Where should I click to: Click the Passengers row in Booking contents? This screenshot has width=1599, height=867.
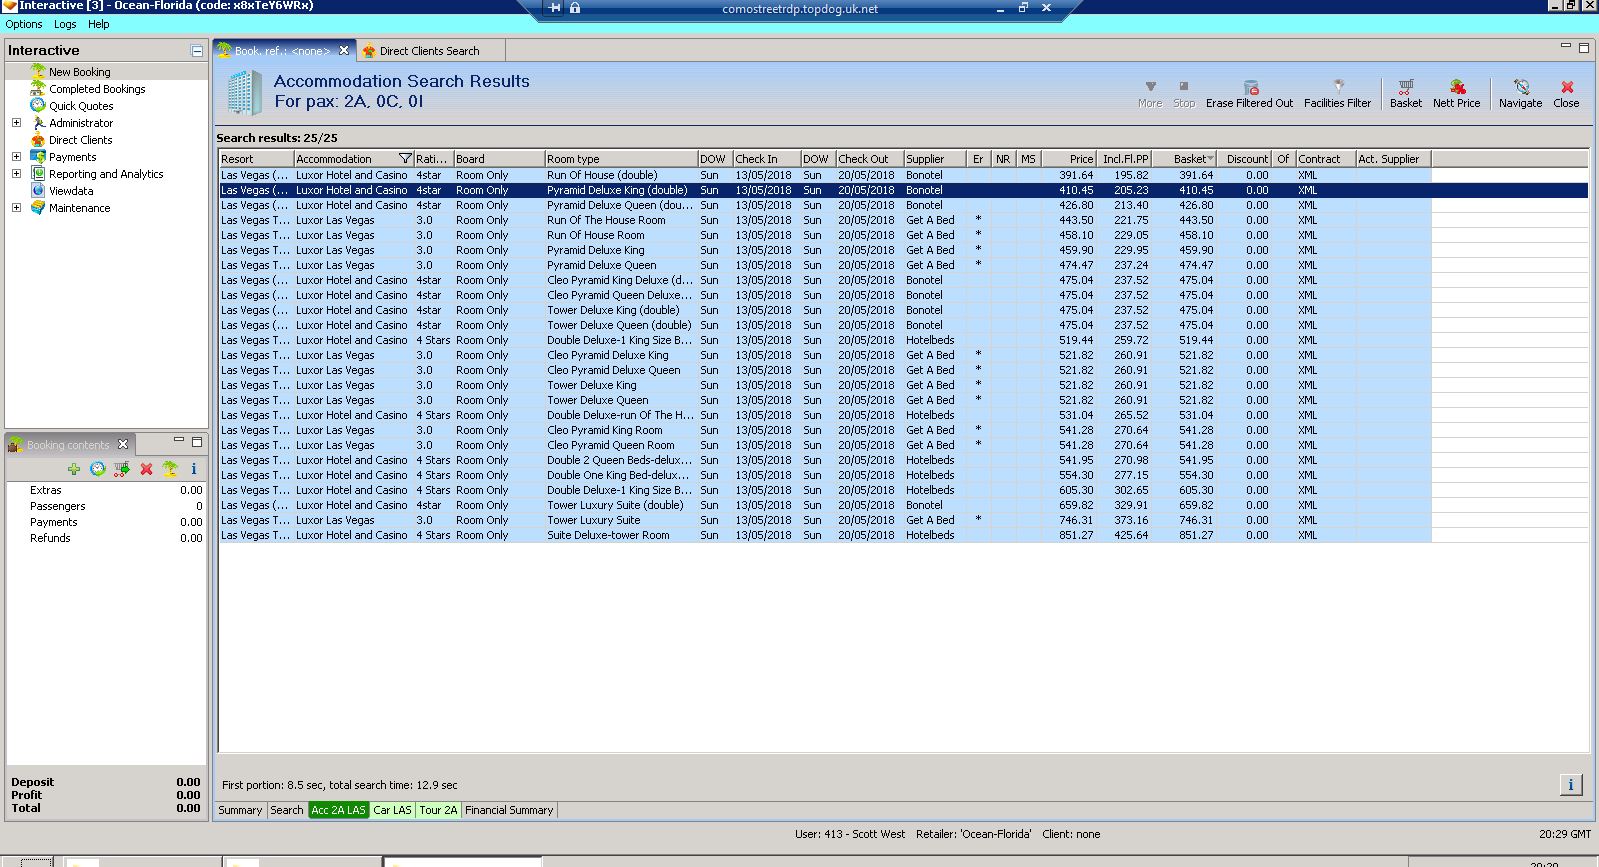point(106,506)
